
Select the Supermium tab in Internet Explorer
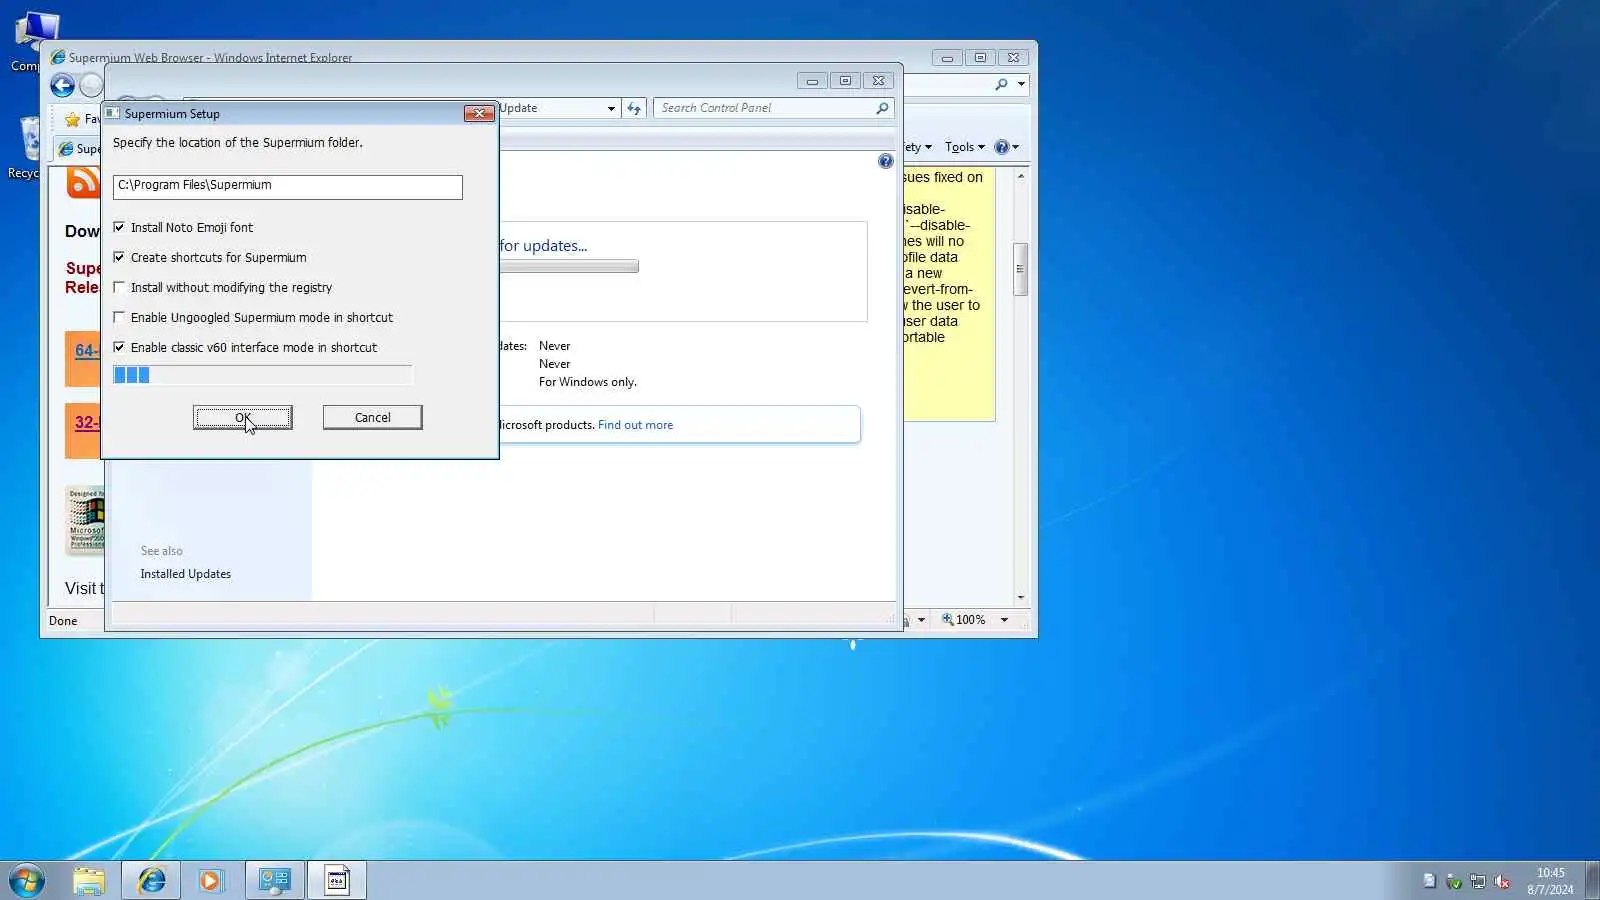pyautogui.click(x=80, y=149)
